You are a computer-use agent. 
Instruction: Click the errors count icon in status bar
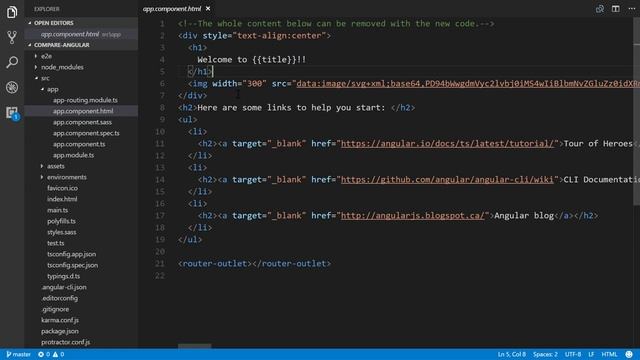click(x=41, y=354)
